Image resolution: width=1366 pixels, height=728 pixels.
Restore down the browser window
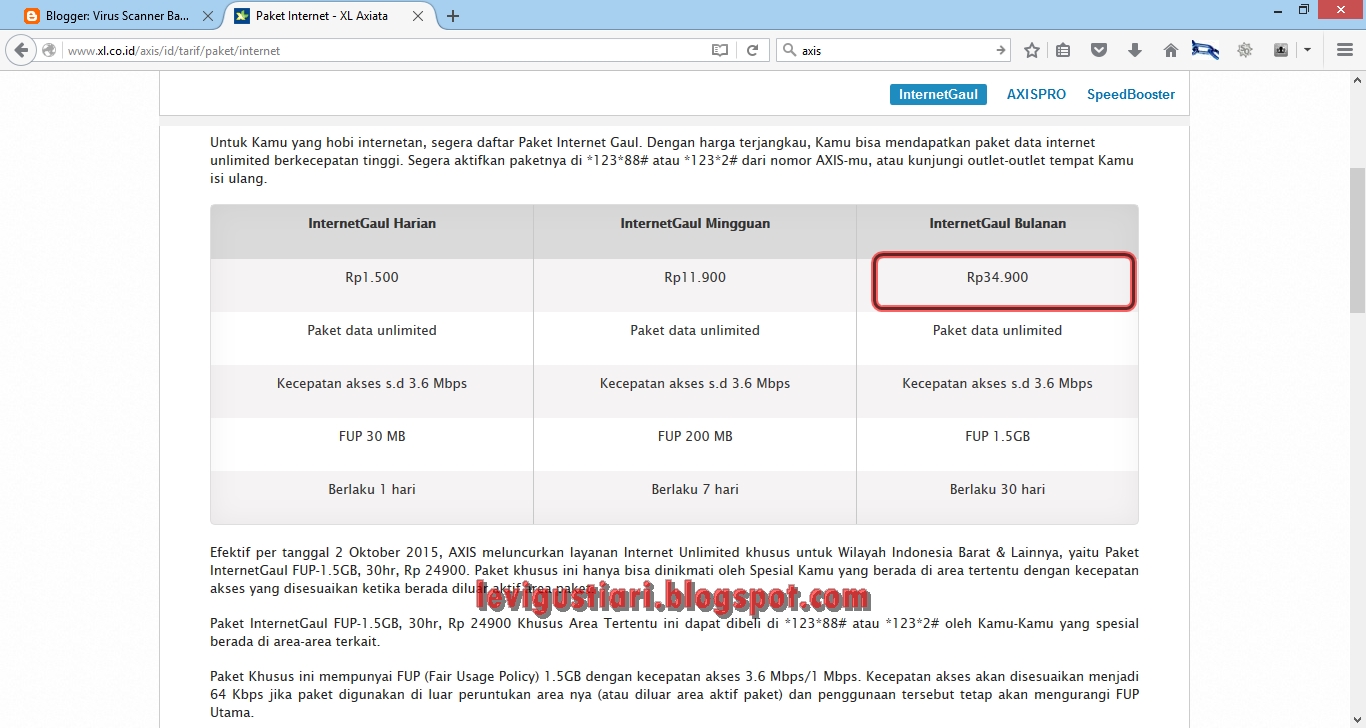point(1304,9)
